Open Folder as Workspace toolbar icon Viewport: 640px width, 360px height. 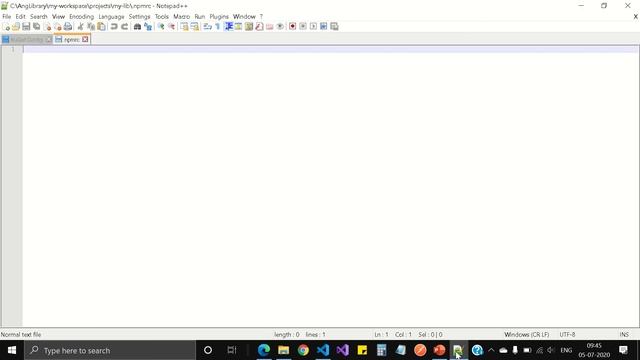pos(269,27)
